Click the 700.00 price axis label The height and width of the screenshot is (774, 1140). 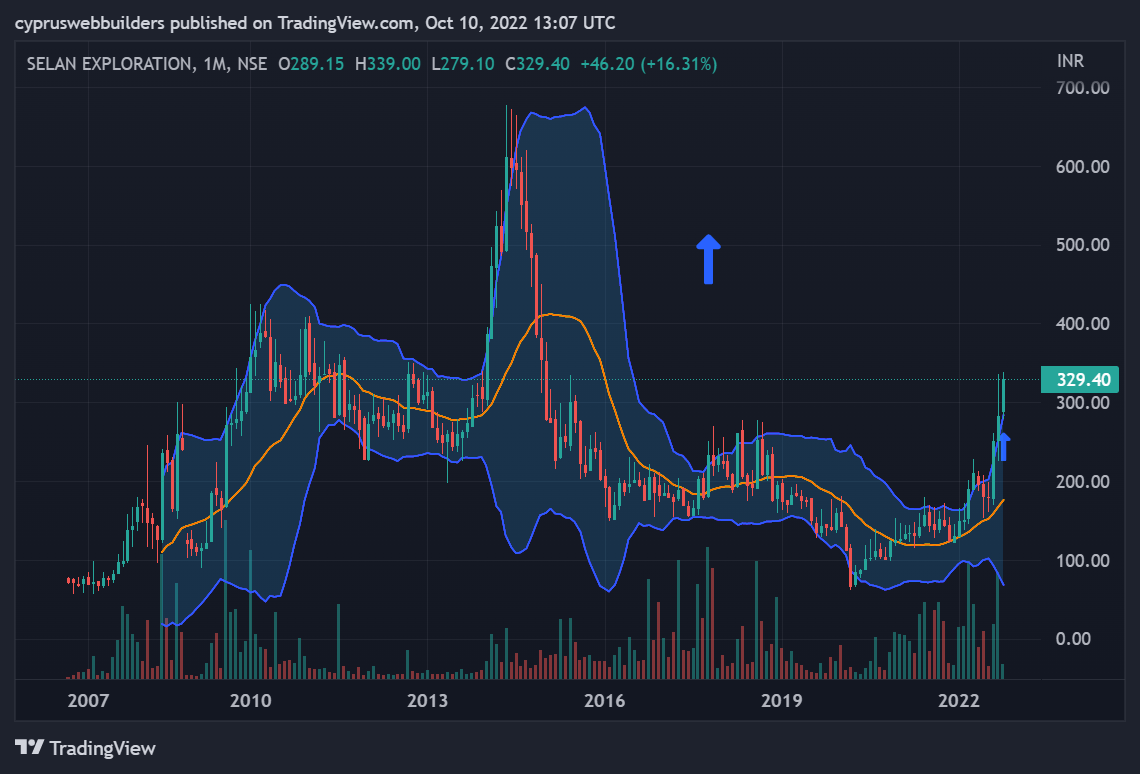click(x=1083, y=88)
